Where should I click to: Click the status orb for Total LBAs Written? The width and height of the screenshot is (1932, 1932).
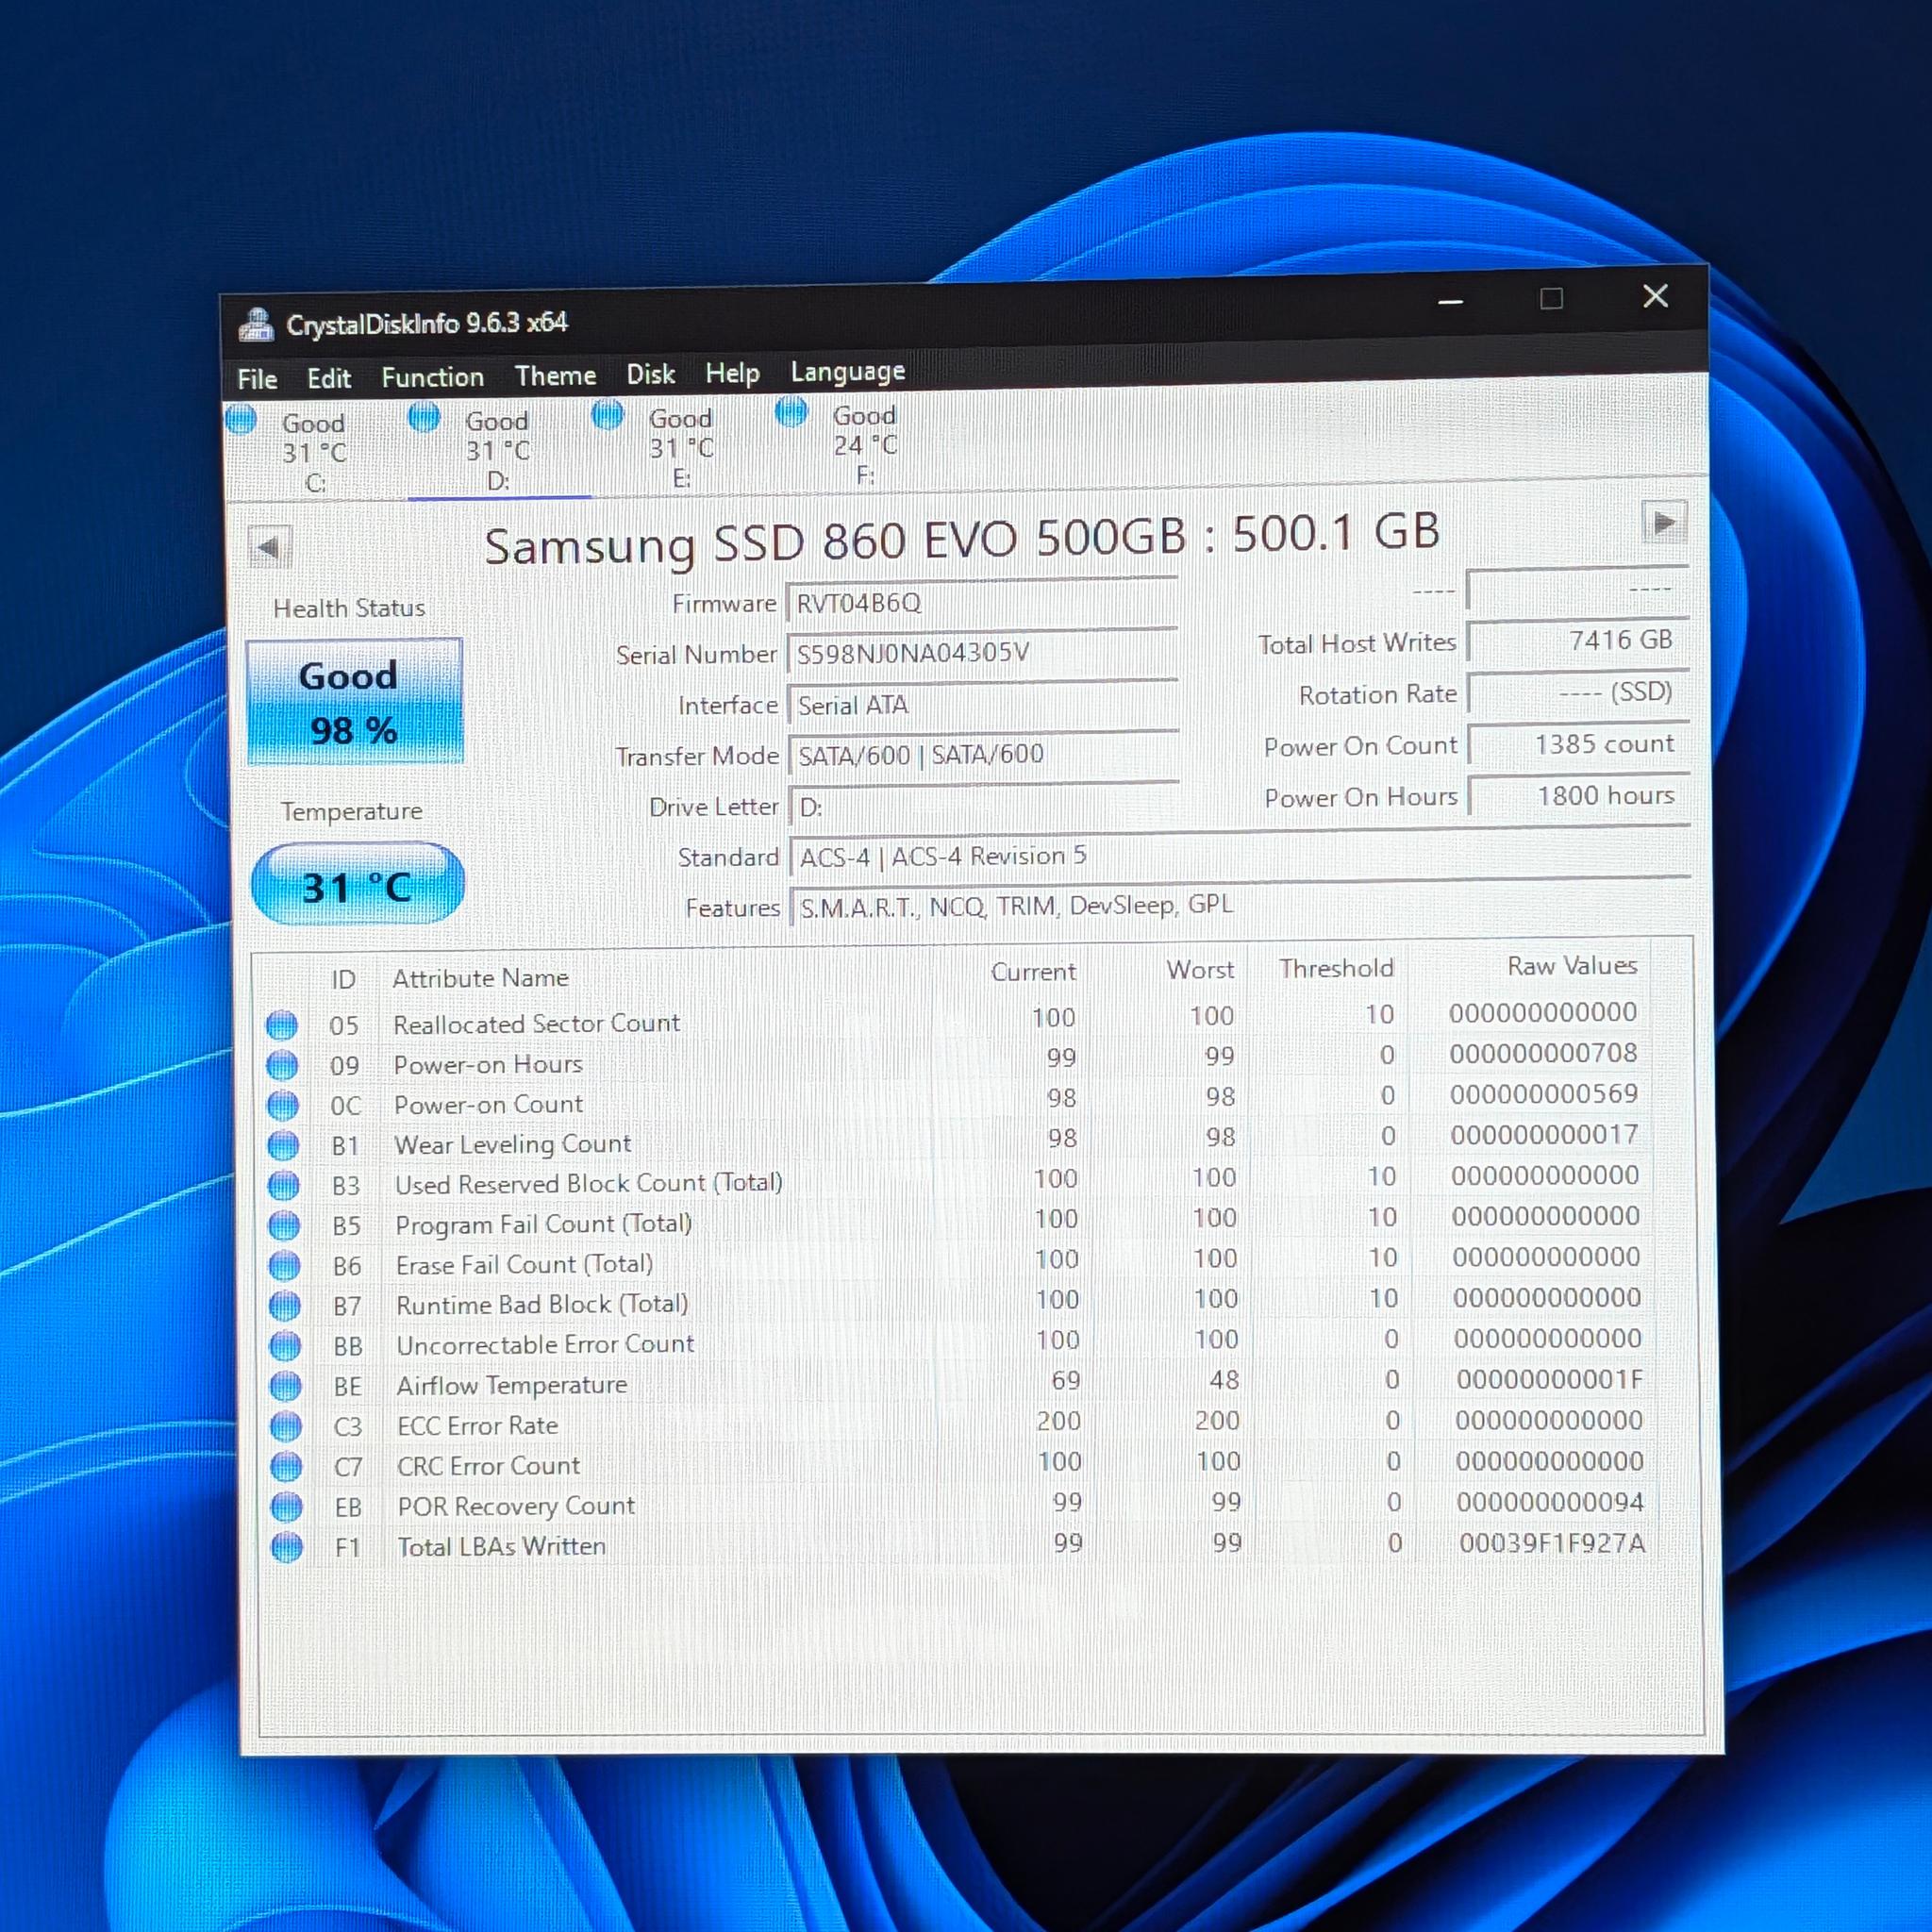click(x=287, y=1547)
